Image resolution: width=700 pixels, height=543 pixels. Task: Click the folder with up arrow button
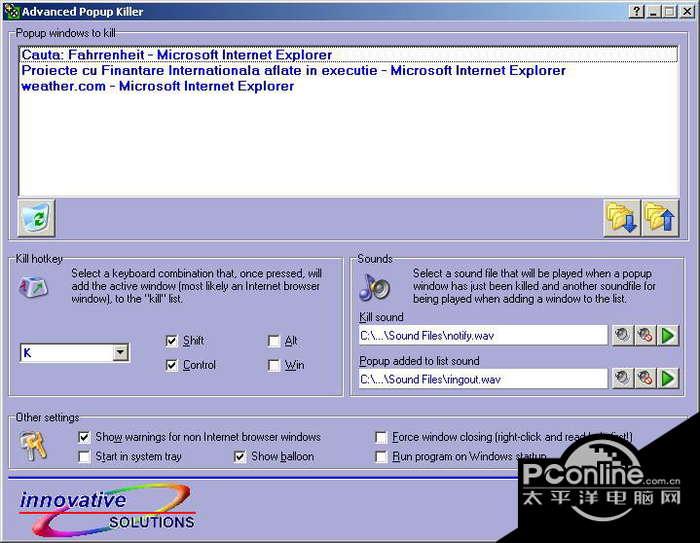click(x=660, y=218)
